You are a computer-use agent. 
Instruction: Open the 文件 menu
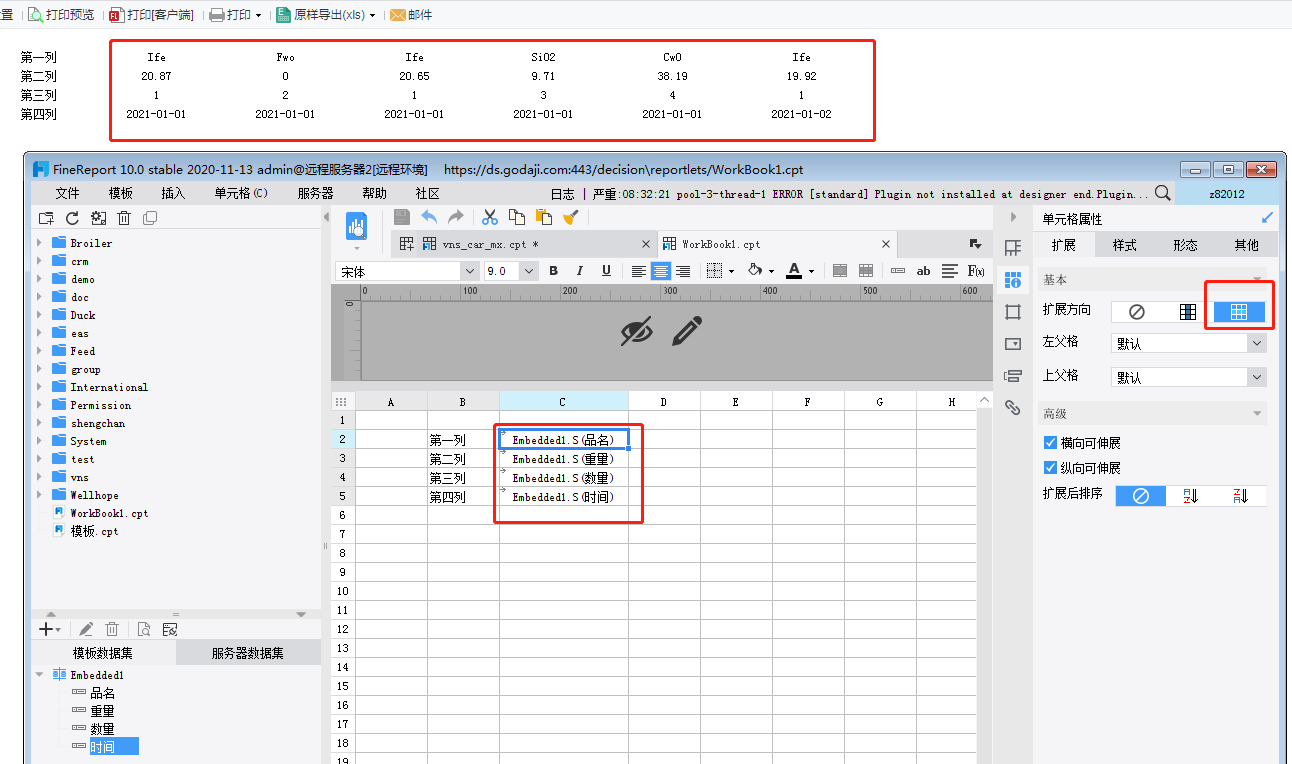[67, 194]
